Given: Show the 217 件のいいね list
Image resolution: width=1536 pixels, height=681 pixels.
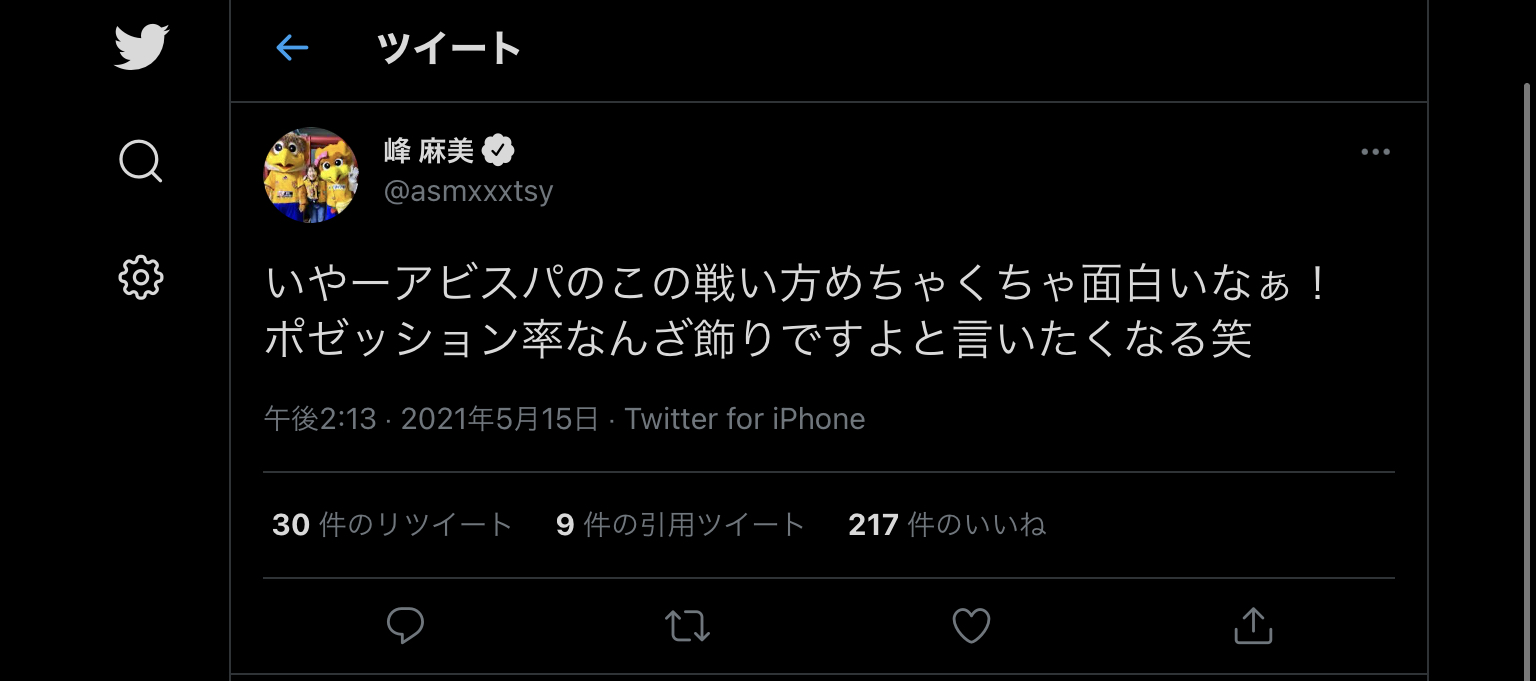Looking at the screenshot, I should click(946, 524).
